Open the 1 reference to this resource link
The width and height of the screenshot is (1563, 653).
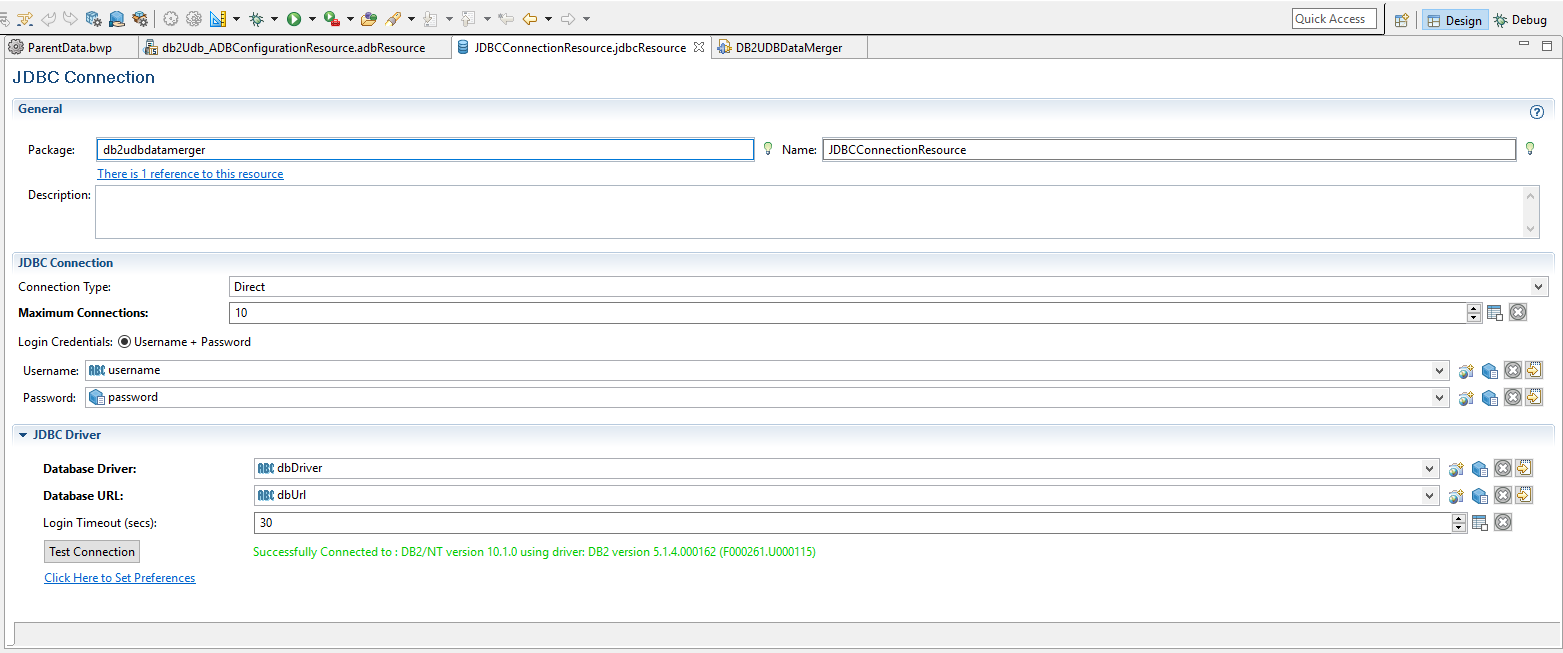[x=190, y=174]
